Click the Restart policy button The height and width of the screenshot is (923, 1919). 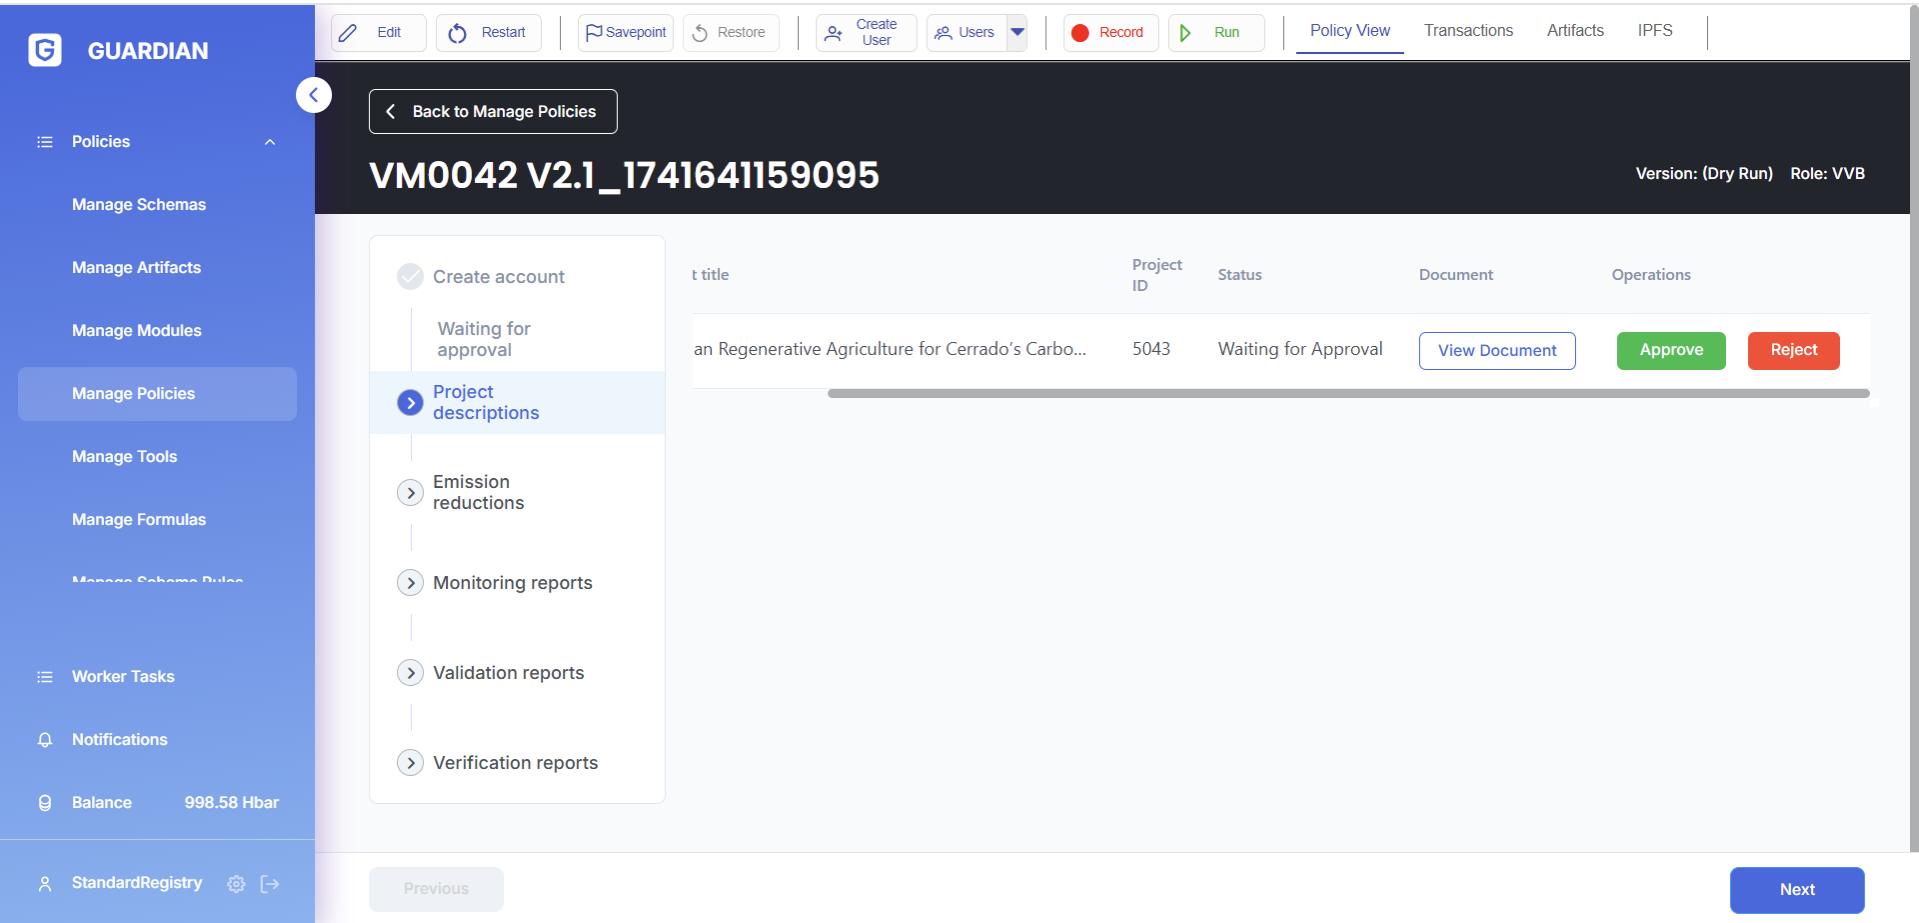pyautogui.click(x=488, y=33)
